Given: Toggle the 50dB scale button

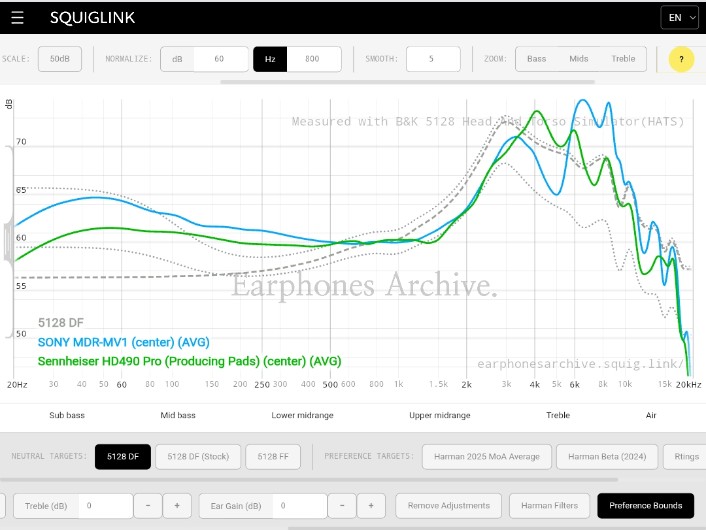Looking at the screenshot, I should coord(60,59).
